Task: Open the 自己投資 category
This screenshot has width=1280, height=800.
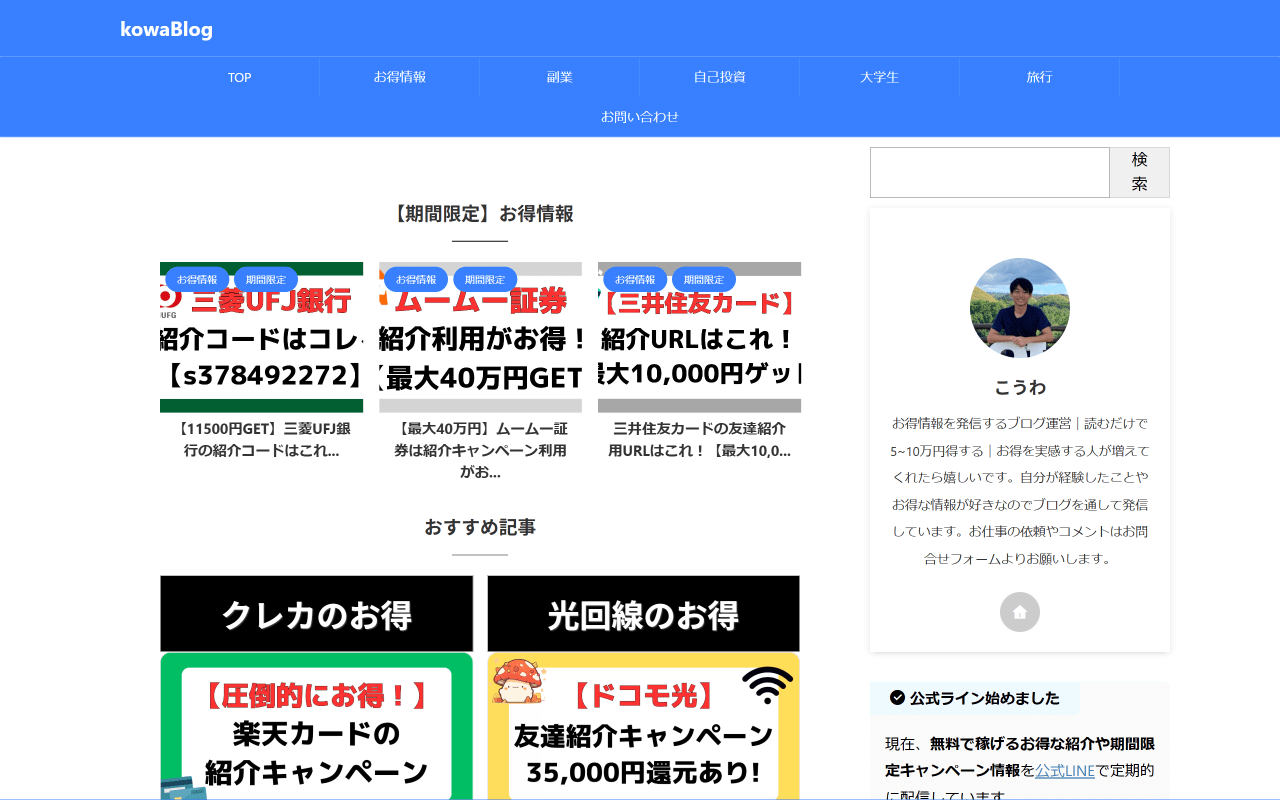Action: tap(720, 77)
